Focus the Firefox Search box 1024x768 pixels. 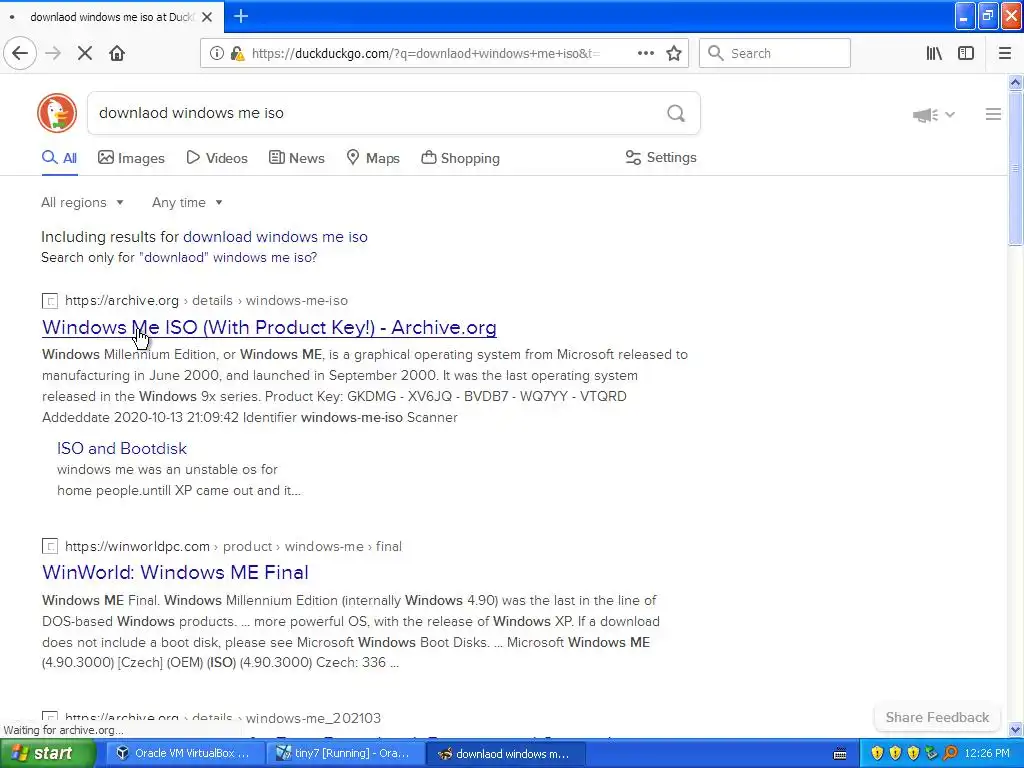(x=775, y=53)
